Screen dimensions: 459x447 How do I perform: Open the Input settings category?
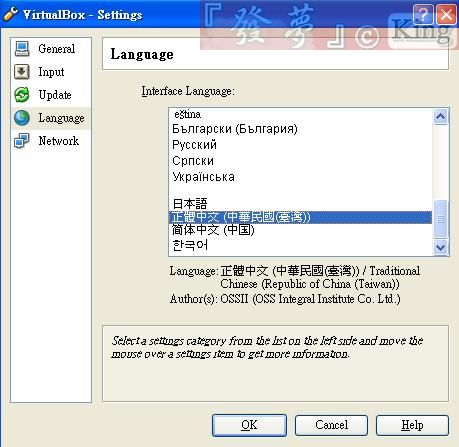pos(51,72)
